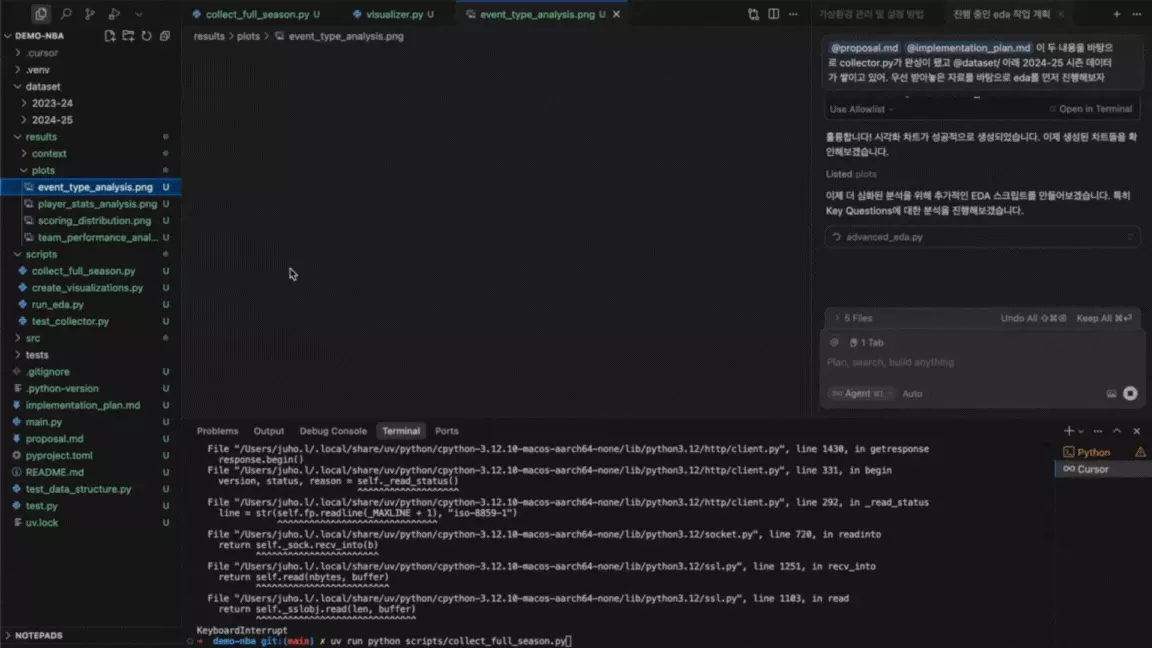Viewport: 1152px width, 648px height.
Task: Expand the src folder
Action: 18,338
